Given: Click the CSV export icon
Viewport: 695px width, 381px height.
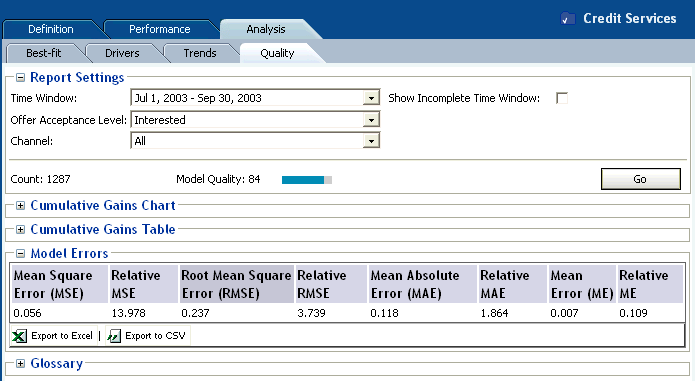Looking at the screenshot, I should point(114,336).
